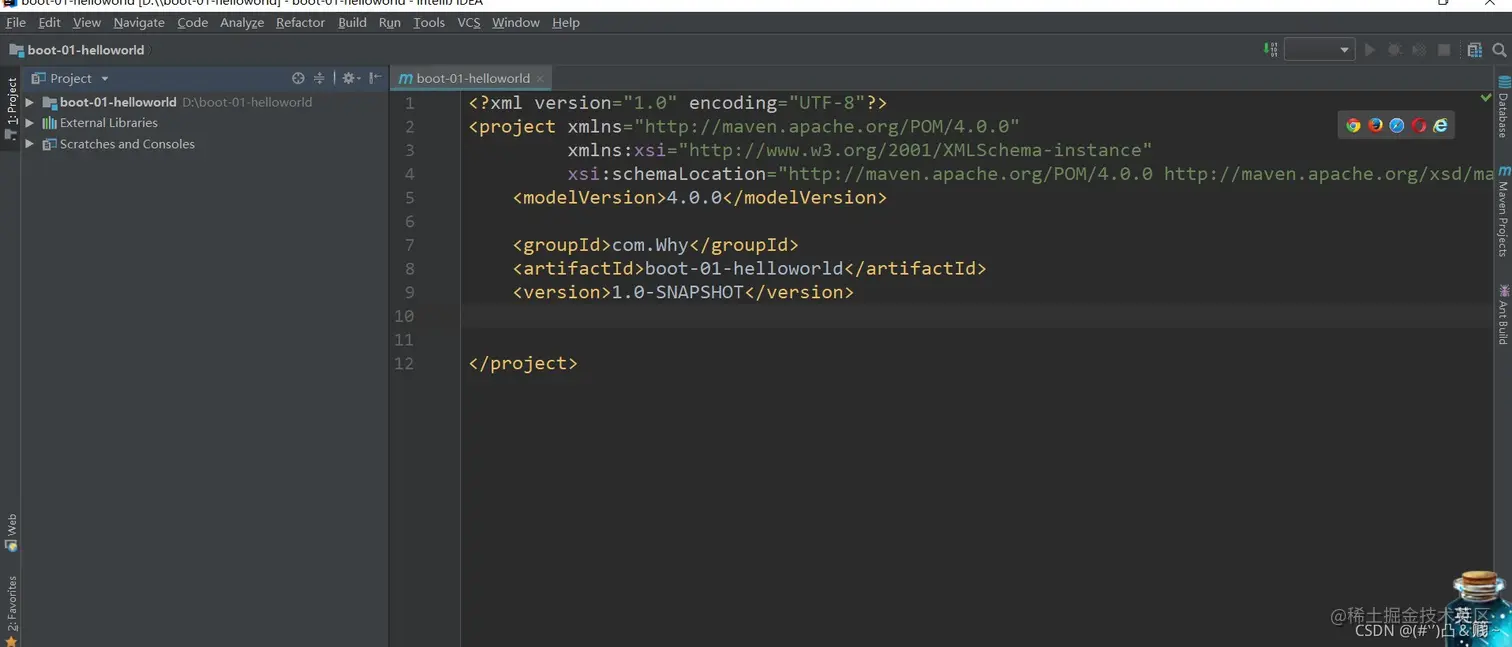
Task: Open in Safari browser icon
Action: click(x=1397, y=125)
